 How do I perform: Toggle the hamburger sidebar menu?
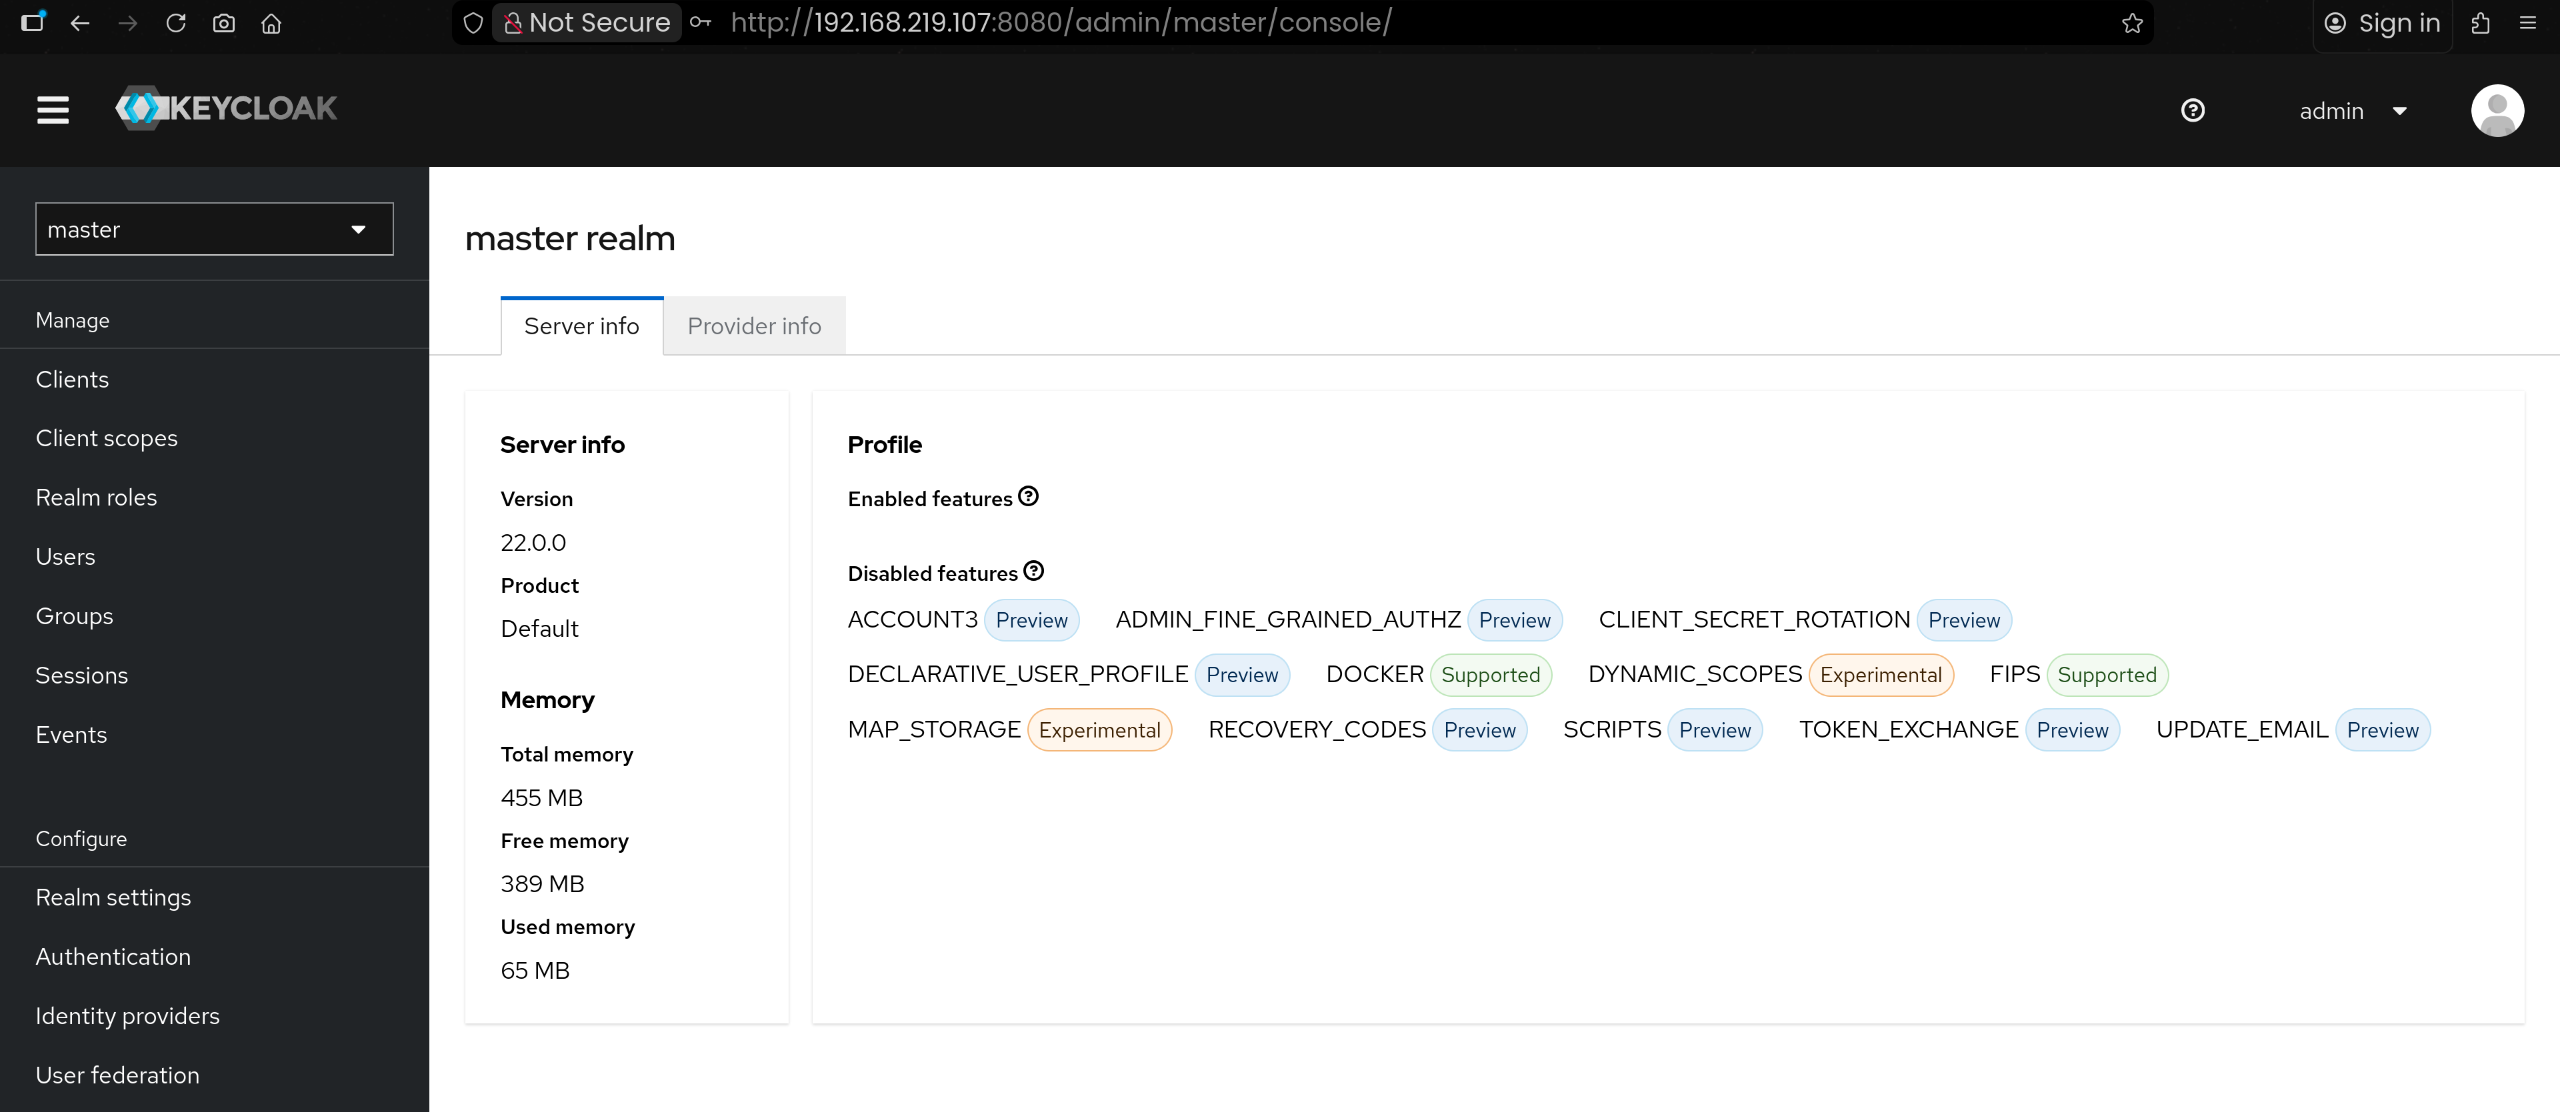click(53, 110)
